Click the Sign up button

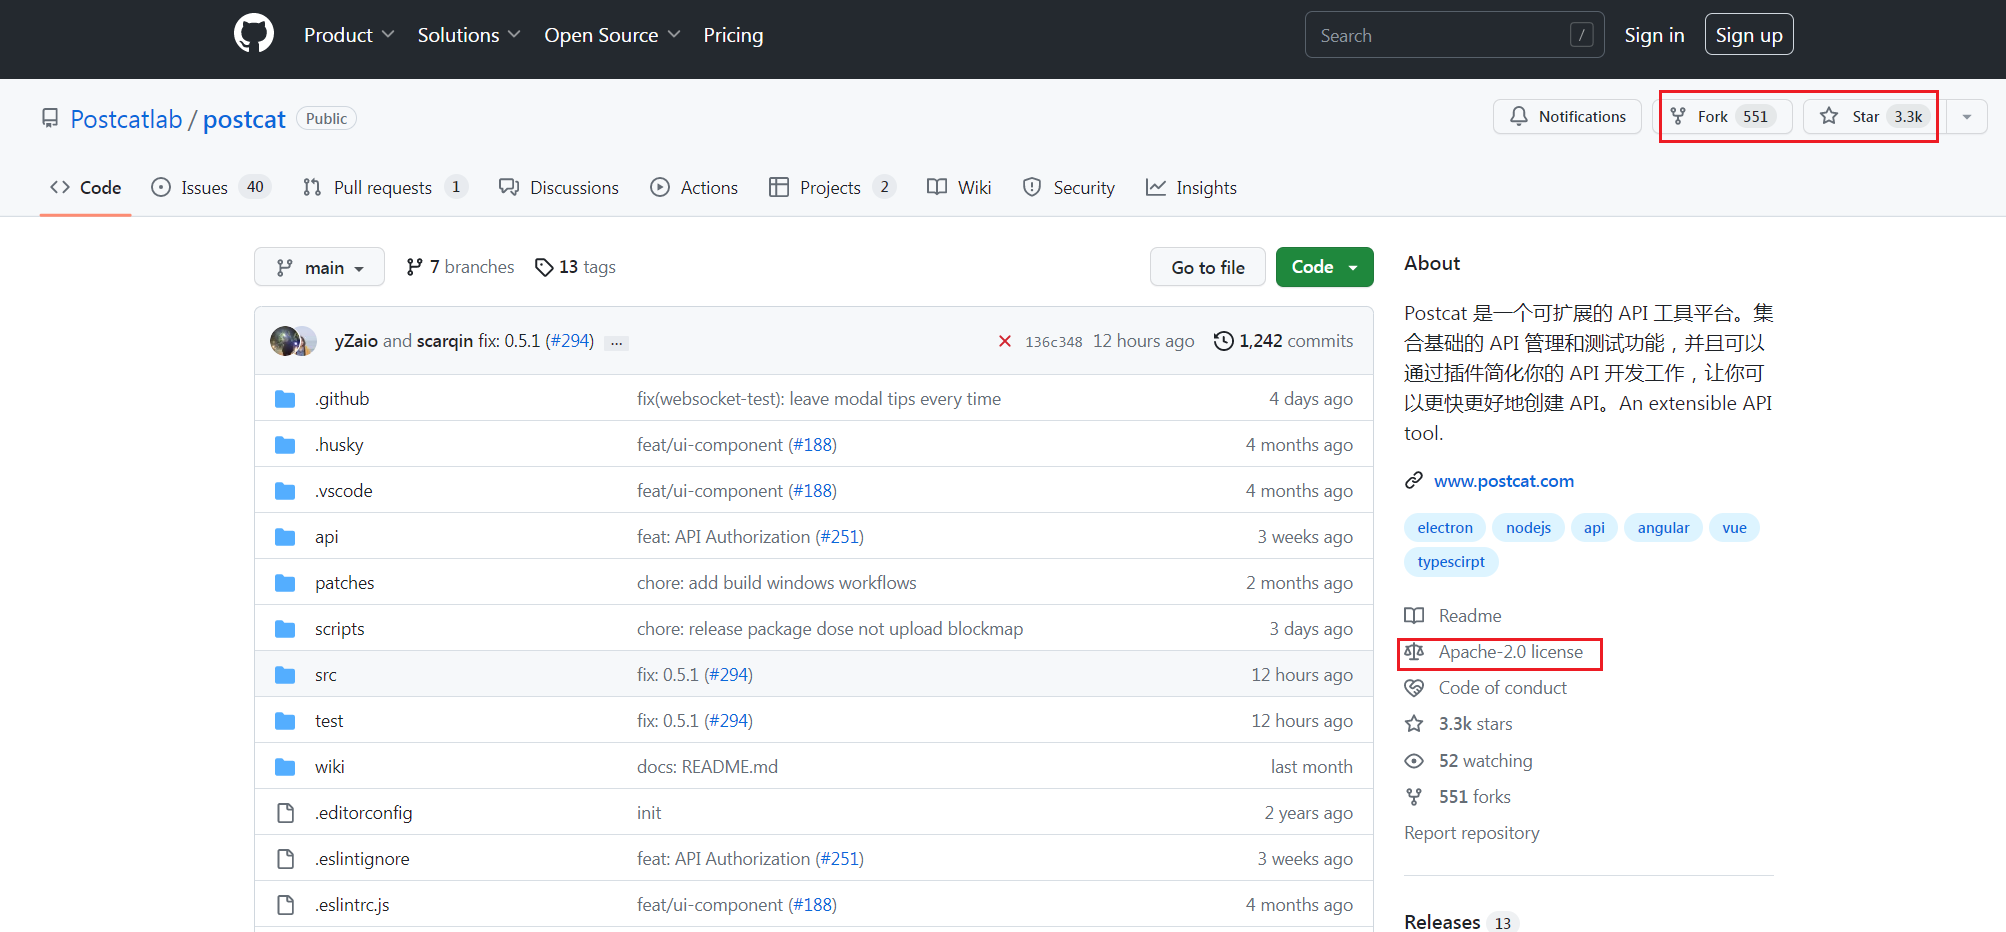pyautogui.click(x=1749, y=35)
